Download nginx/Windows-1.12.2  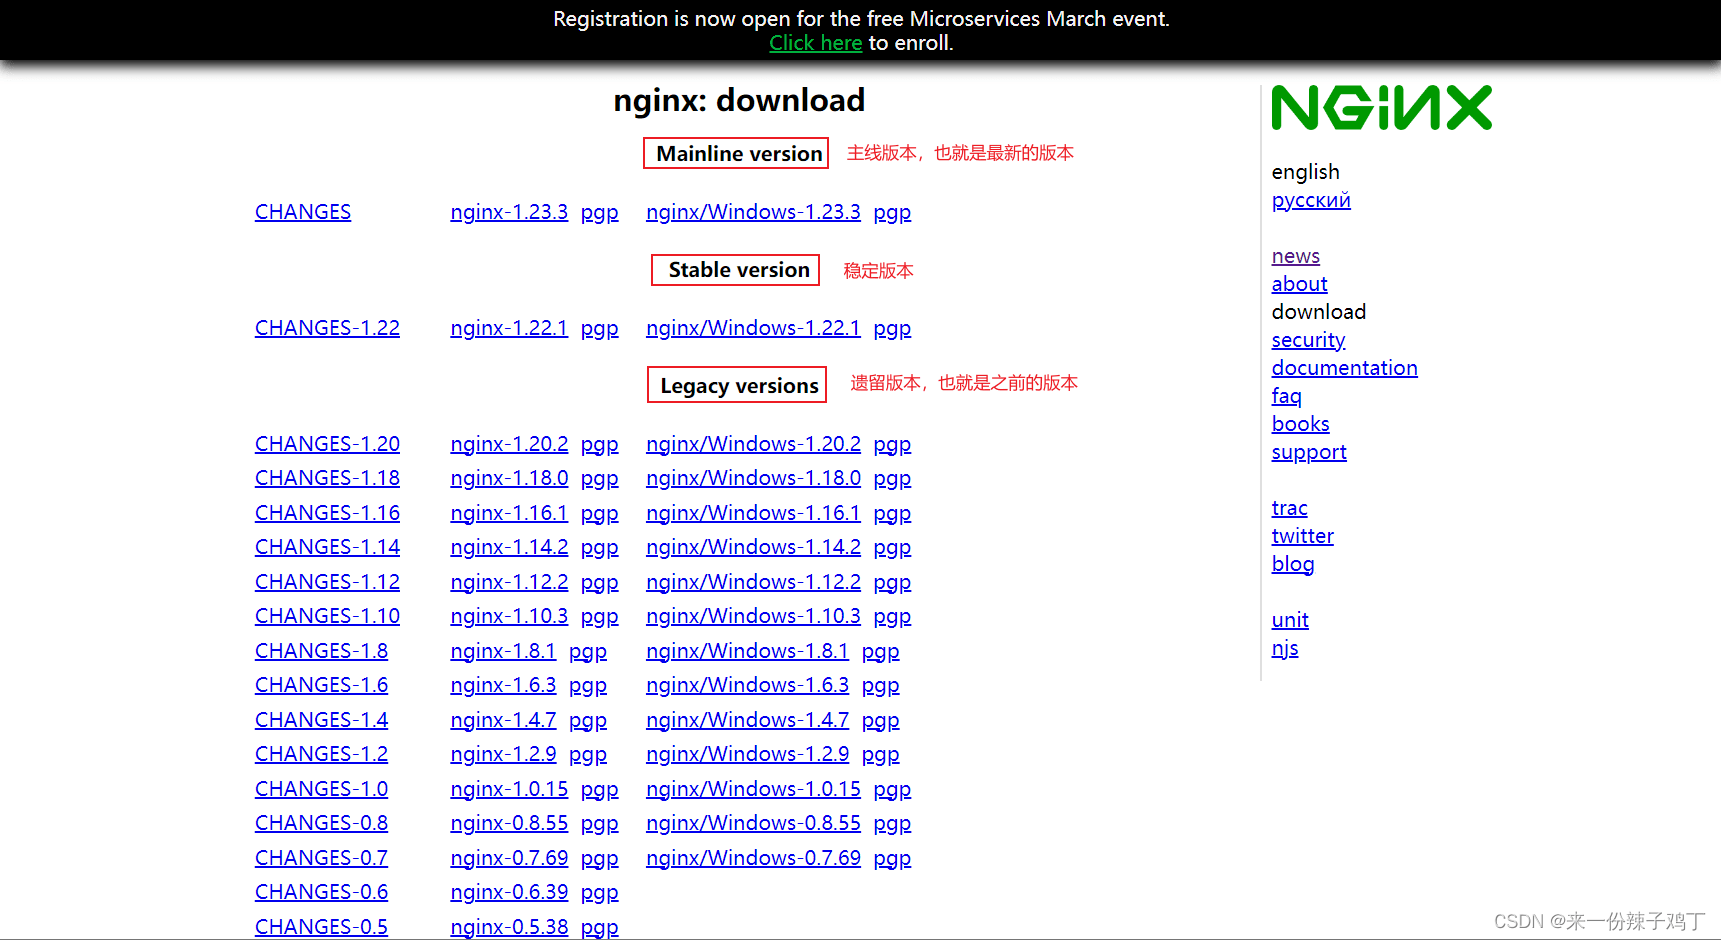[x=753, y=582]
